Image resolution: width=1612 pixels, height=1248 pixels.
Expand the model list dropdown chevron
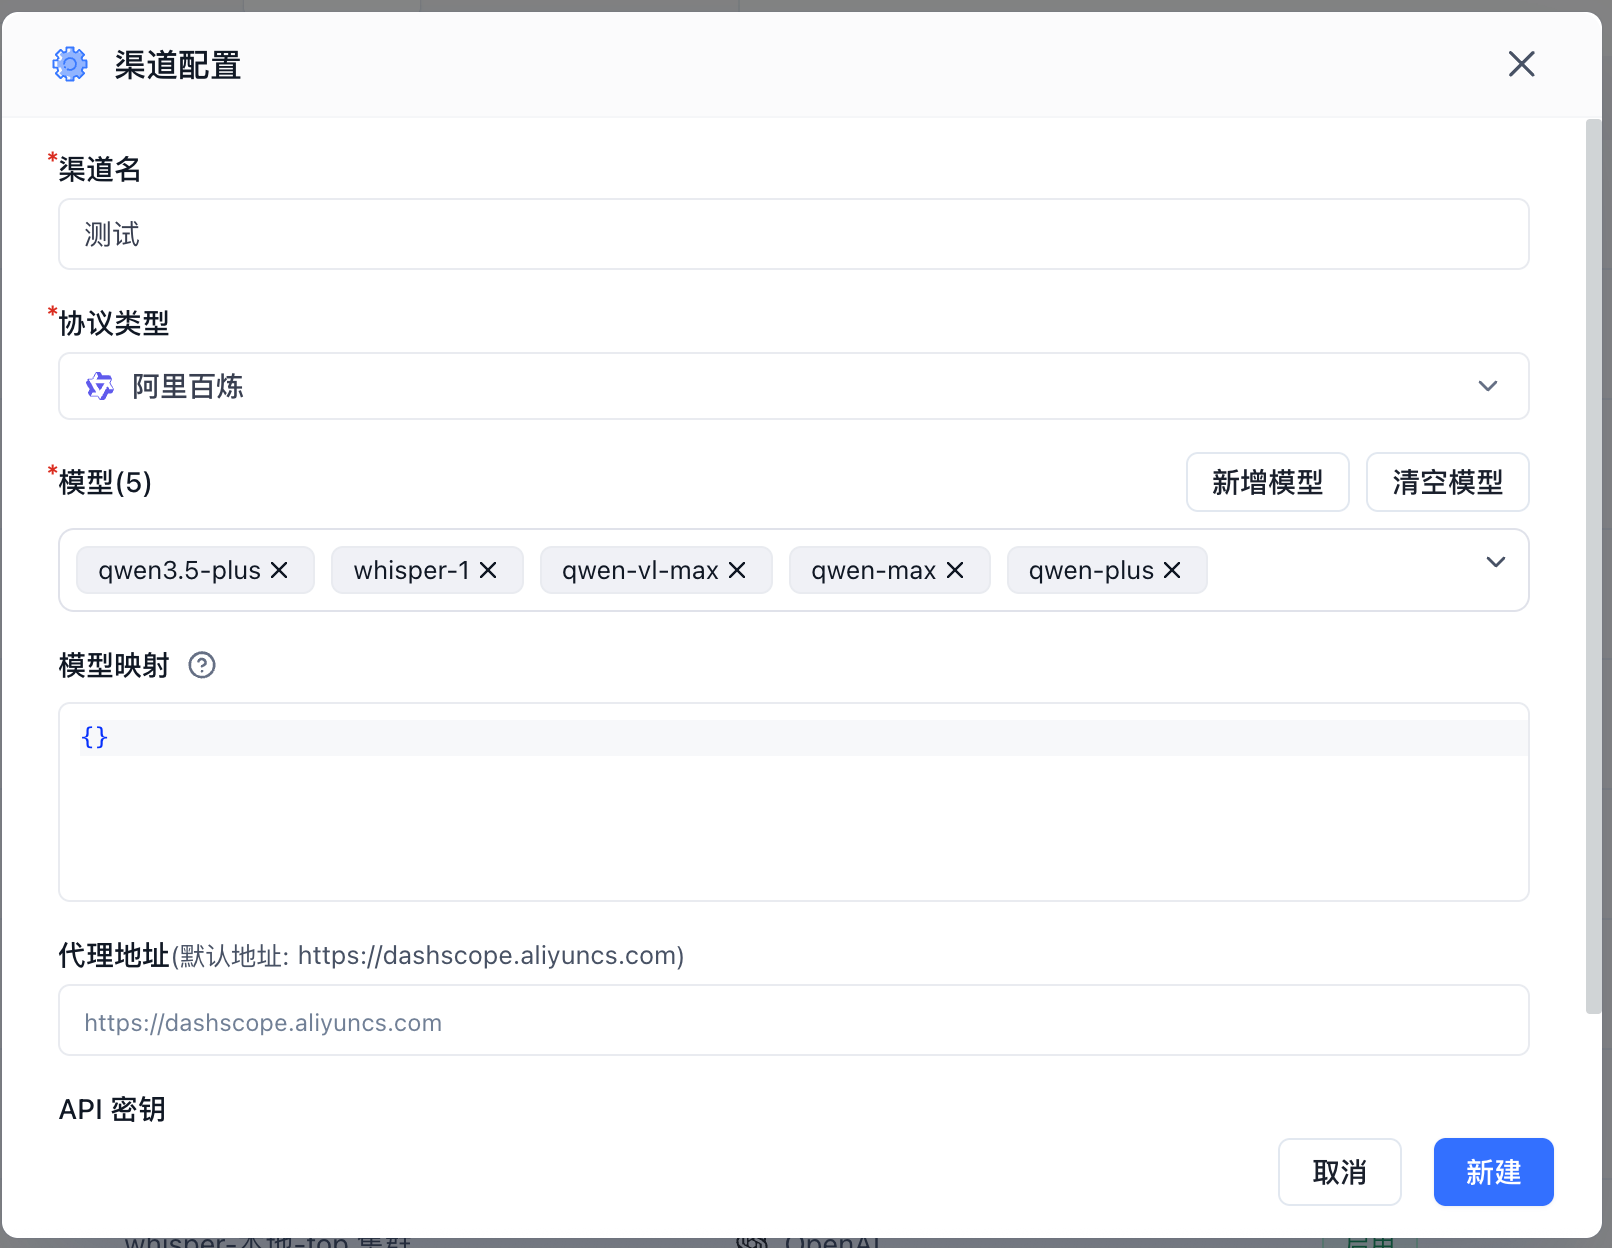(x=1495, y=562)
